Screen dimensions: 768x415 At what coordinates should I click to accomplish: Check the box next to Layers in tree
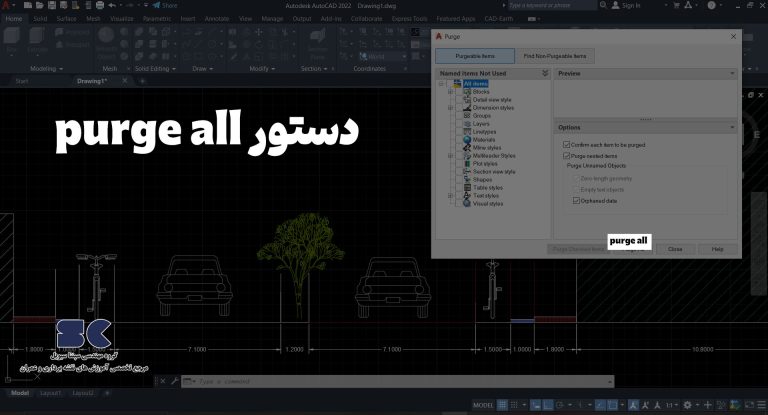(458, 123)
